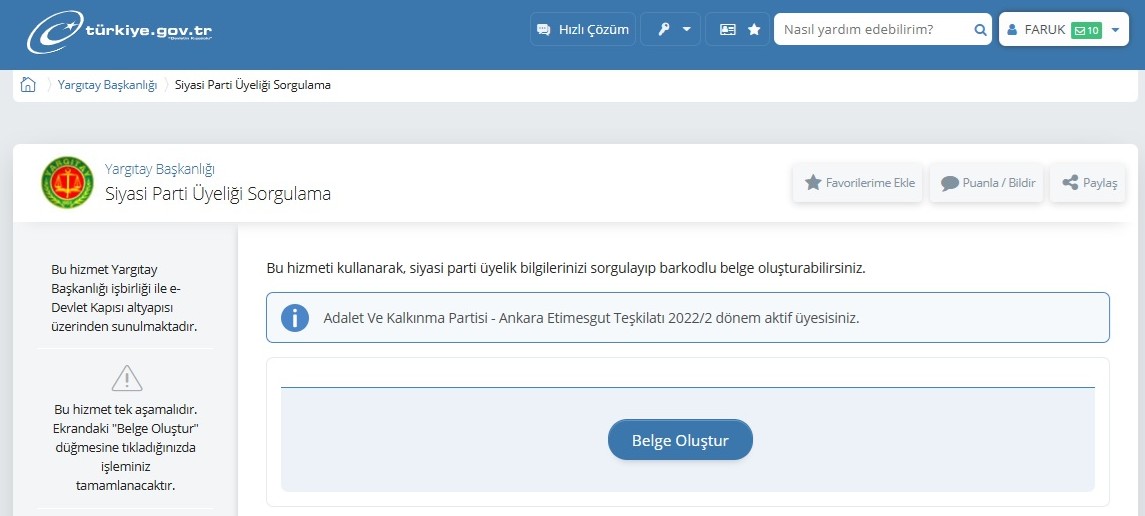Viewport: 1145px width, 516px height.
Task: Expand the FARUK user account menu
Action: 1063,29
